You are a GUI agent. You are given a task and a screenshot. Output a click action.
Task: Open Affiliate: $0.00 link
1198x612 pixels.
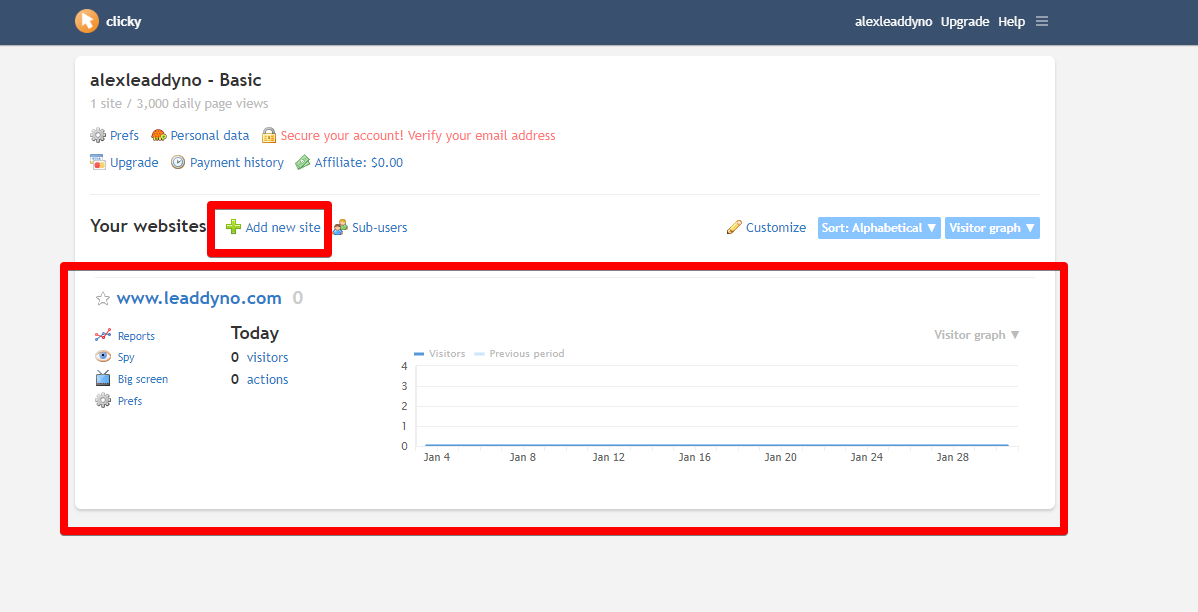(x=359, y=162)
